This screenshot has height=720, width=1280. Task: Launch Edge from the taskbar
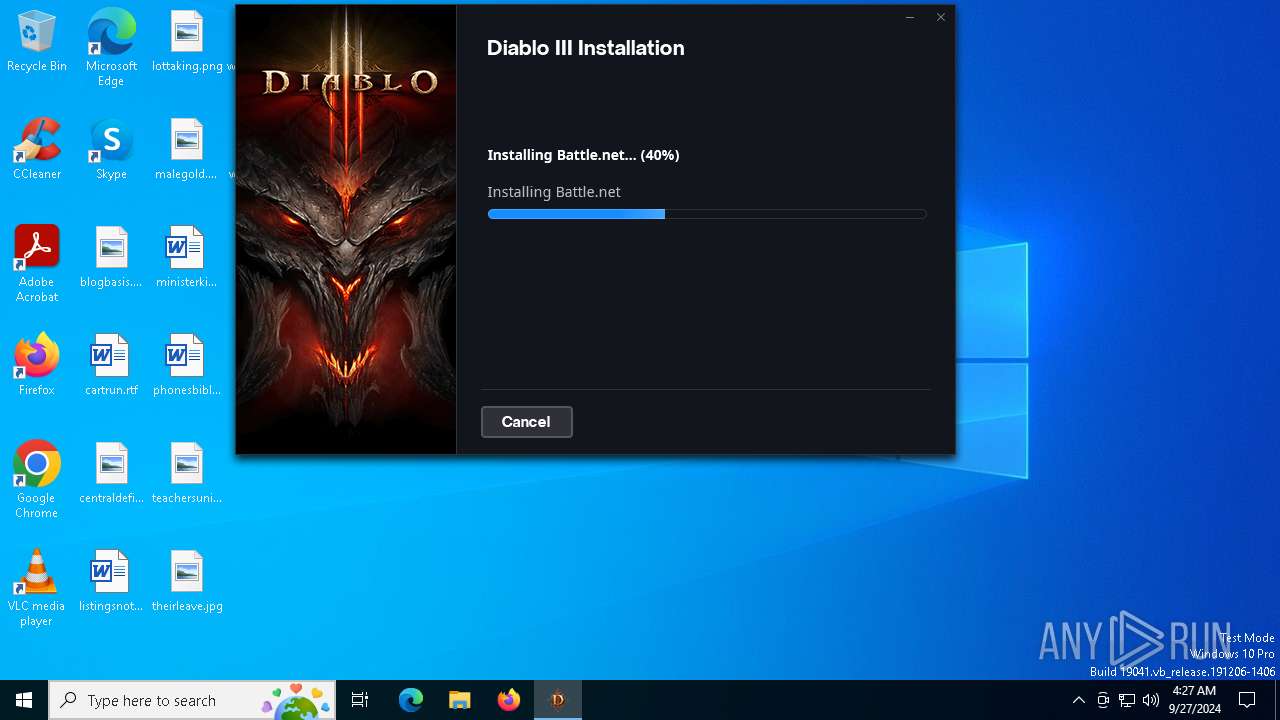(x=411, y=700)
